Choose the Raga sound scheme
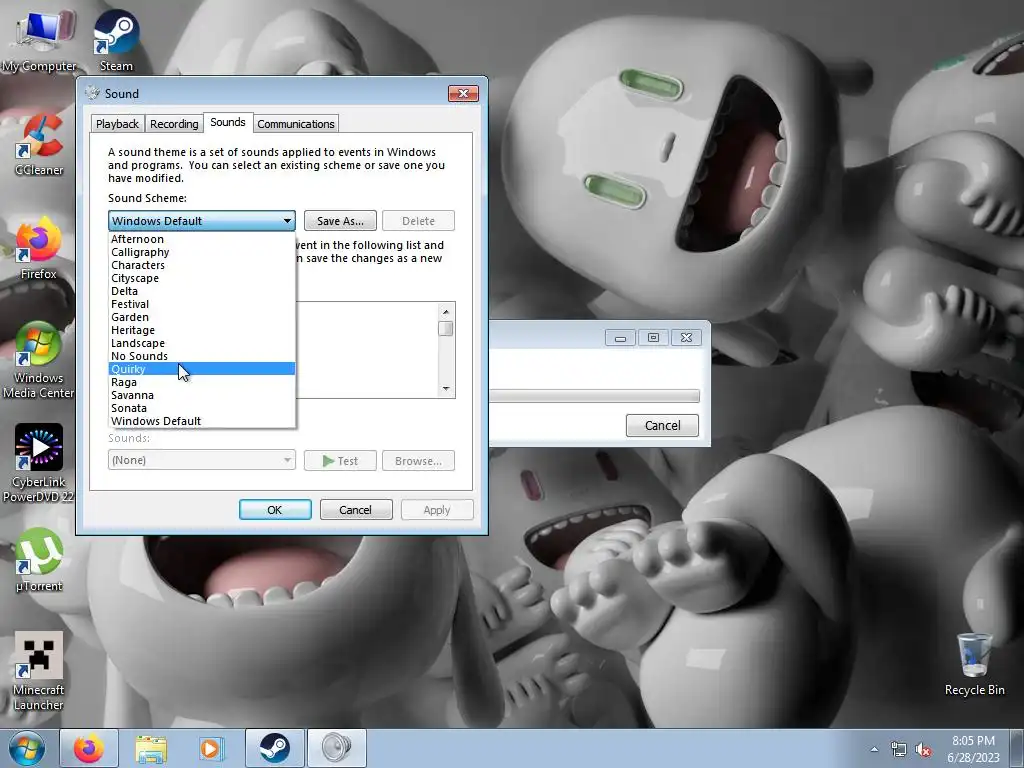The image size is (1024, 768). click(x=202, y=382)
